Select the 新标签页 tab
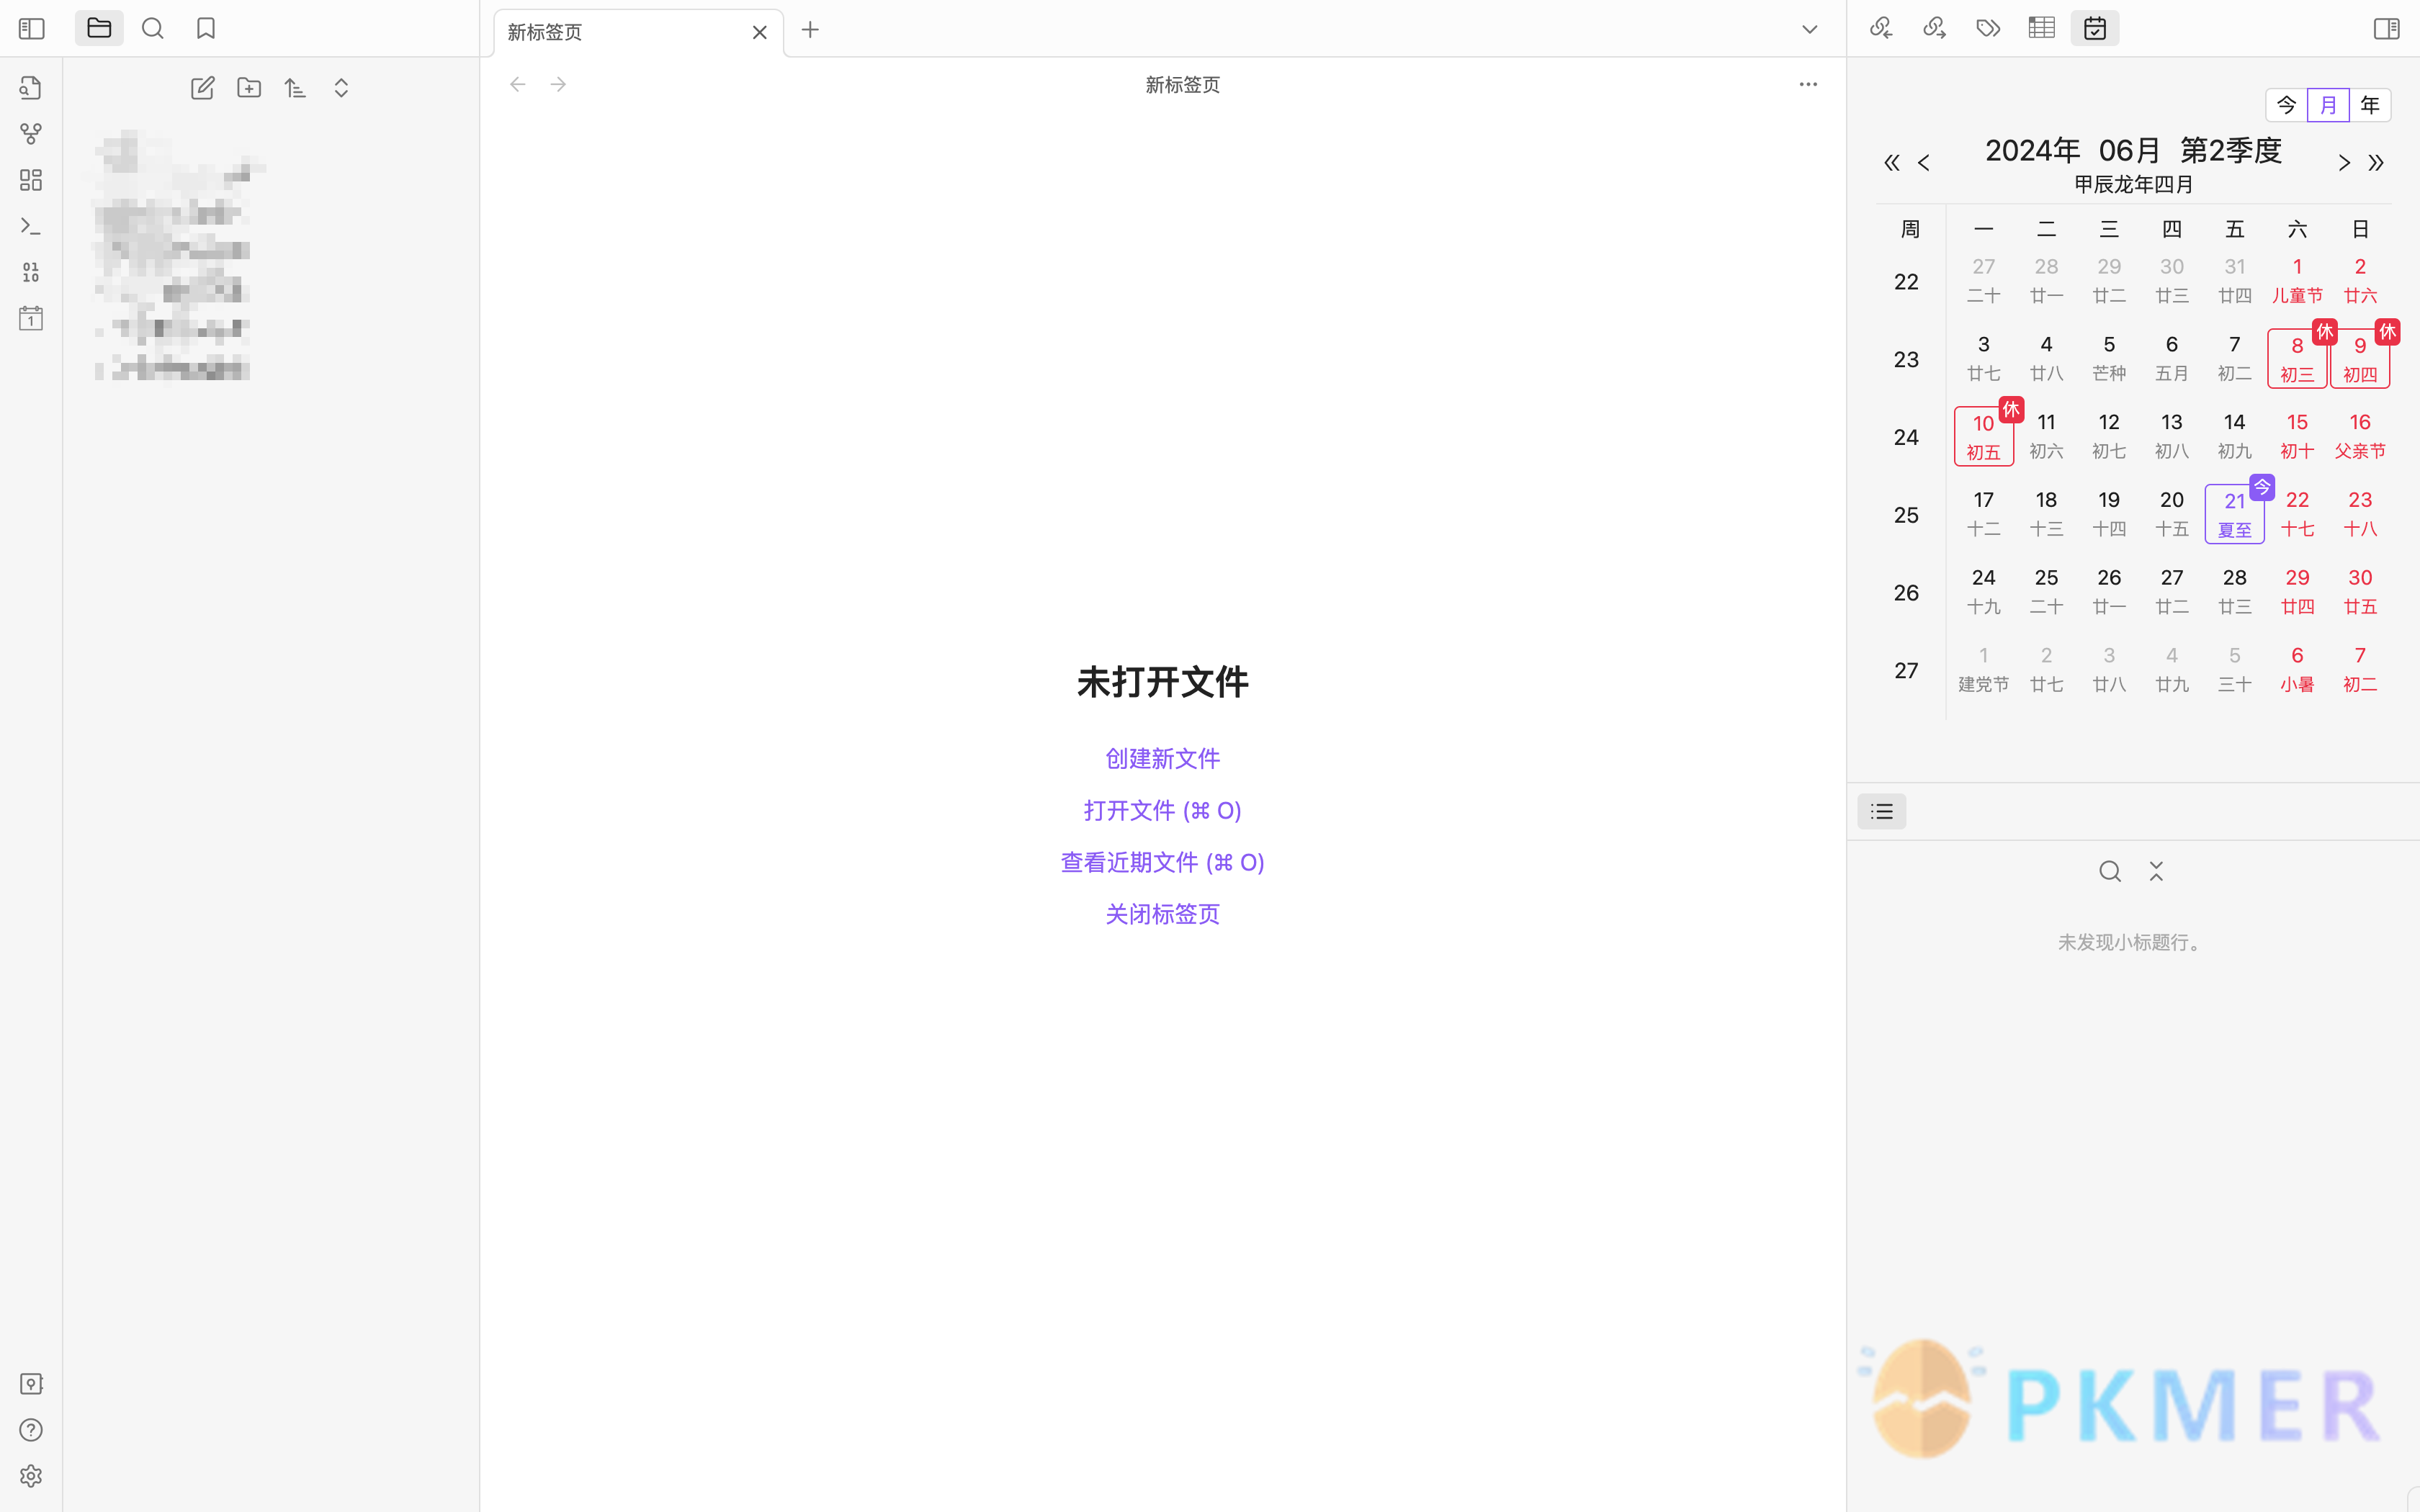The height and width of the screenshot is (1512, 2420). click(638, 32)
